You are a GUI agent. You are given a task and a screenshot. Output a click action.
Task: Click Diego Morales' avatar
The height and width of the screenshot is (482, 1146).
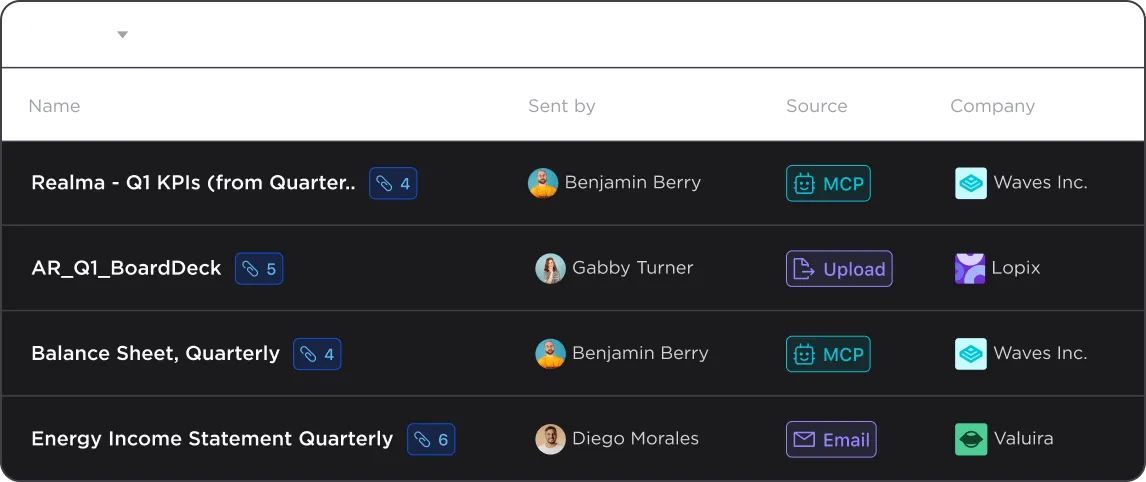[550, 440]
